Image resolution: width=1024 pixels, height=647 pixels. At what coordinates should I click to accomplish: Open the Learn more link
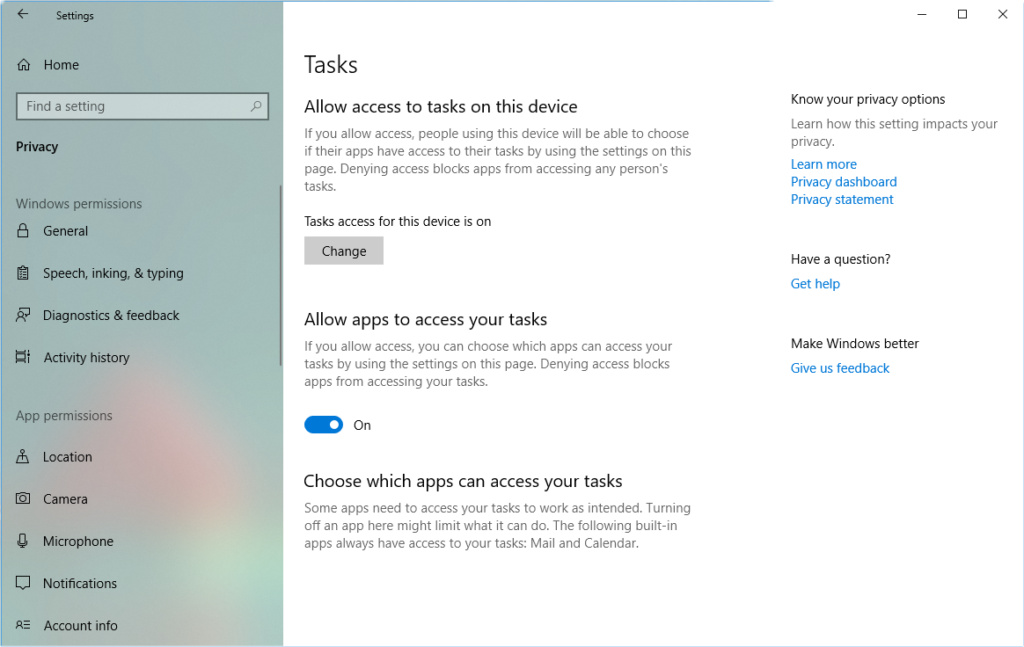click(824, 164)
